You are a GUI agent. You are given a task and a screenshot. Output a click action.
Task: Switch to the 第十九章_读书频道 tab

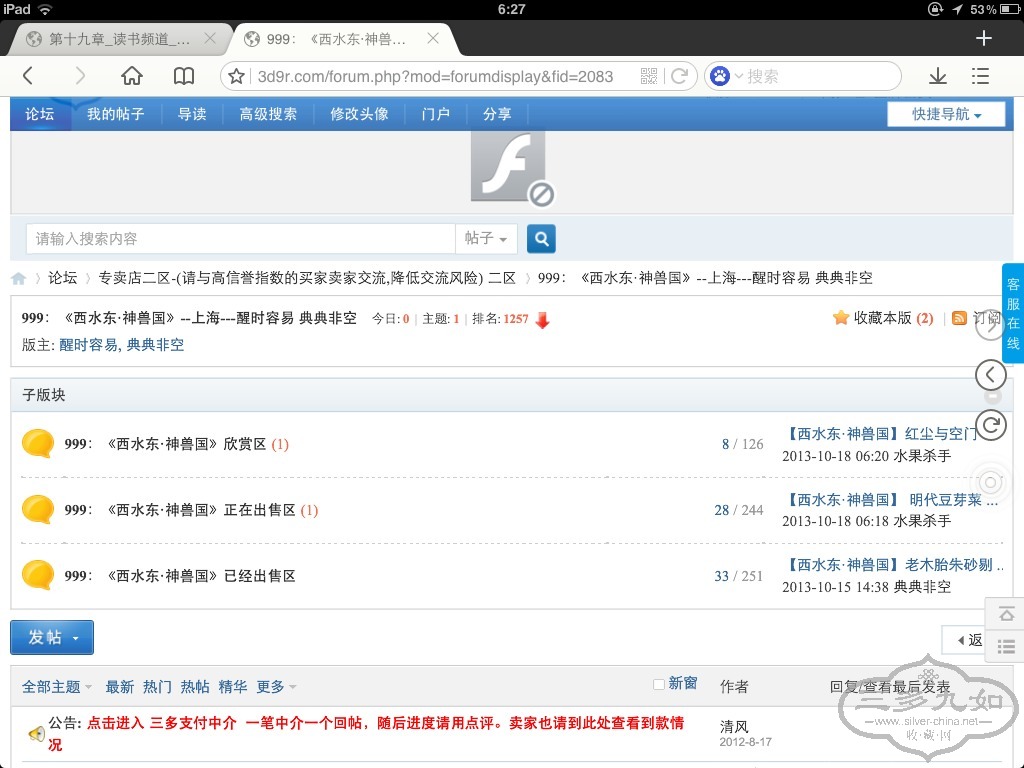(120, 39)
